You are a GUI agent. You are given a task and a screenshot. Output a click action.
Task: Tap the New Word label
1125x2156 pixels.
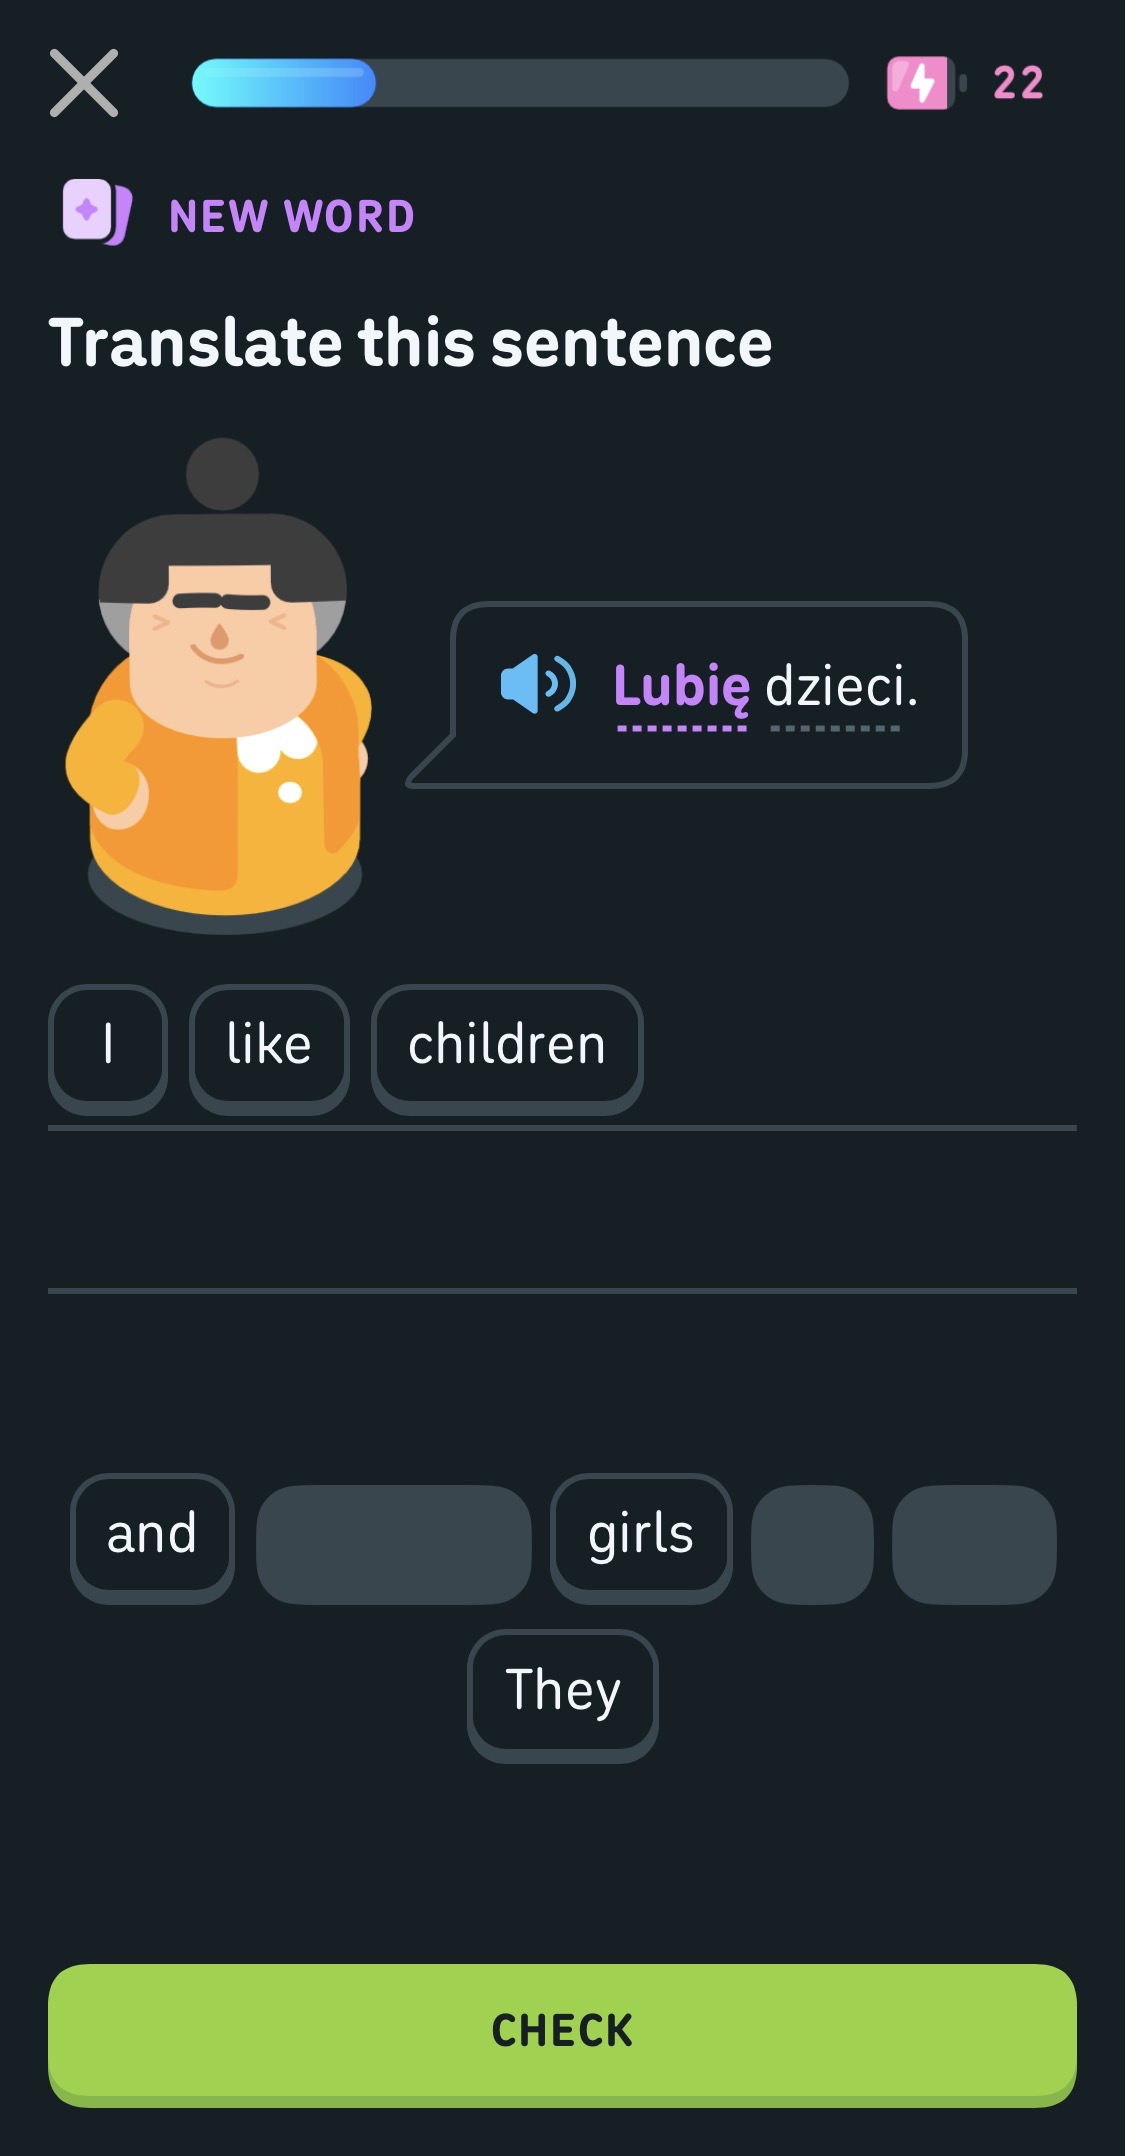coord(291,216)
